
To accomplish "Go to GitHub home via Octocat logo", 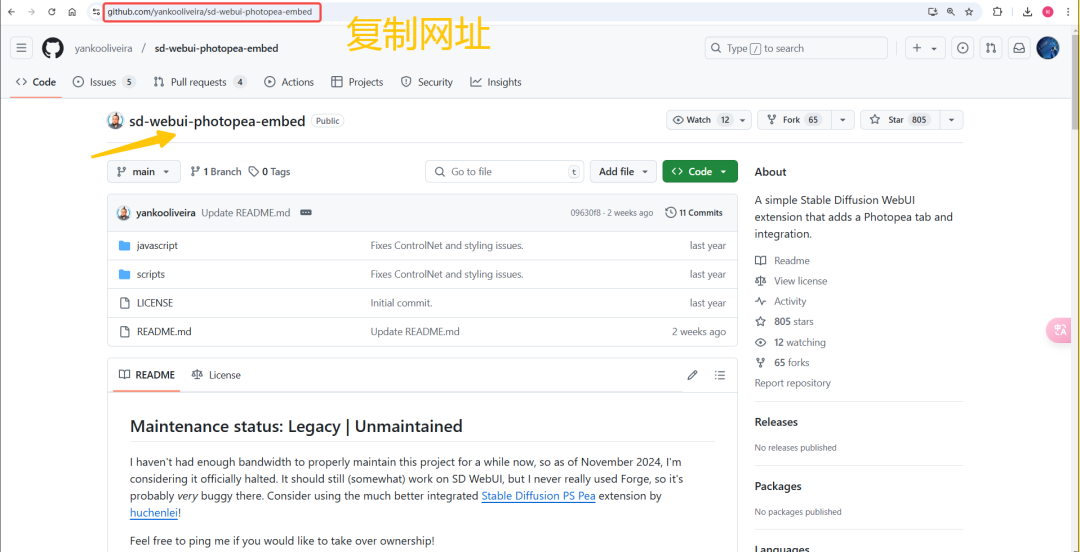I will 53,48.
